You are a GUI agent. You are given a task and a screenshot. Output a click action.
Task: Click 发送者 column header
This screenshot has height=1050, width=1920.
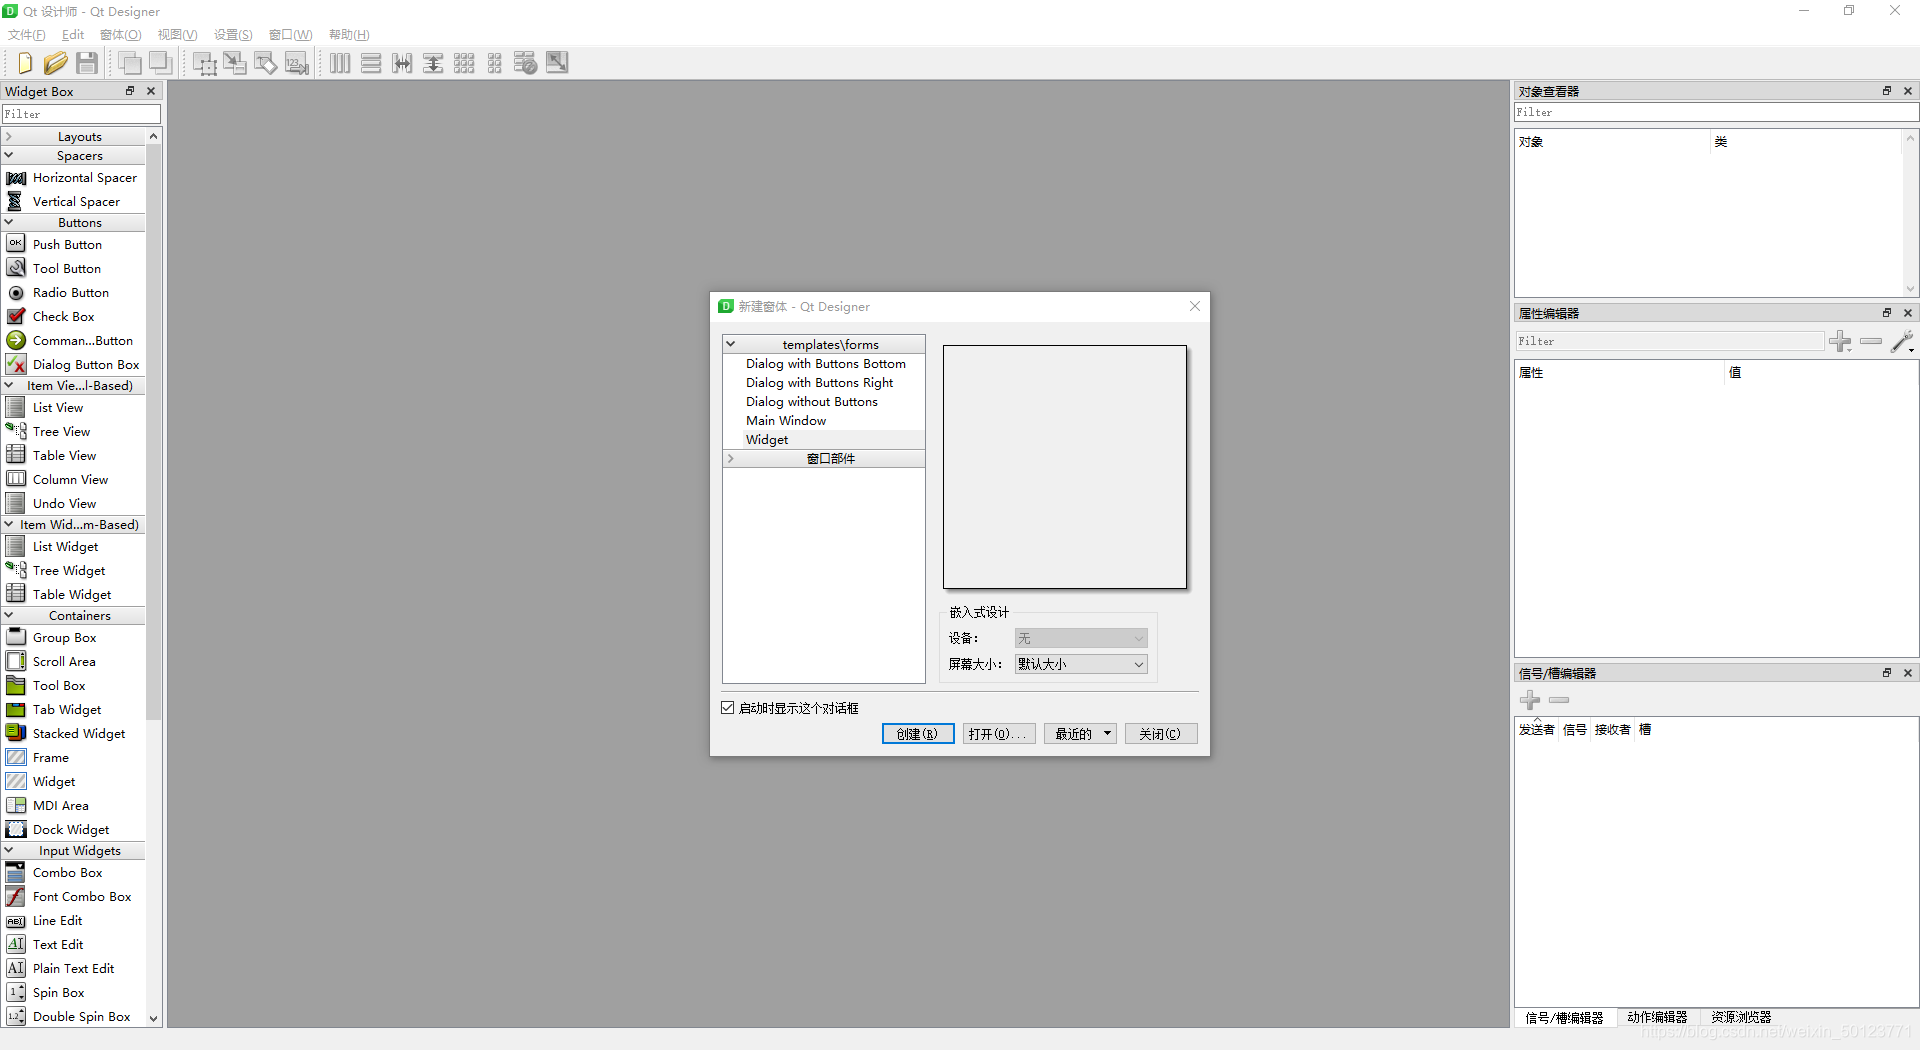[x=1536, y=730]
